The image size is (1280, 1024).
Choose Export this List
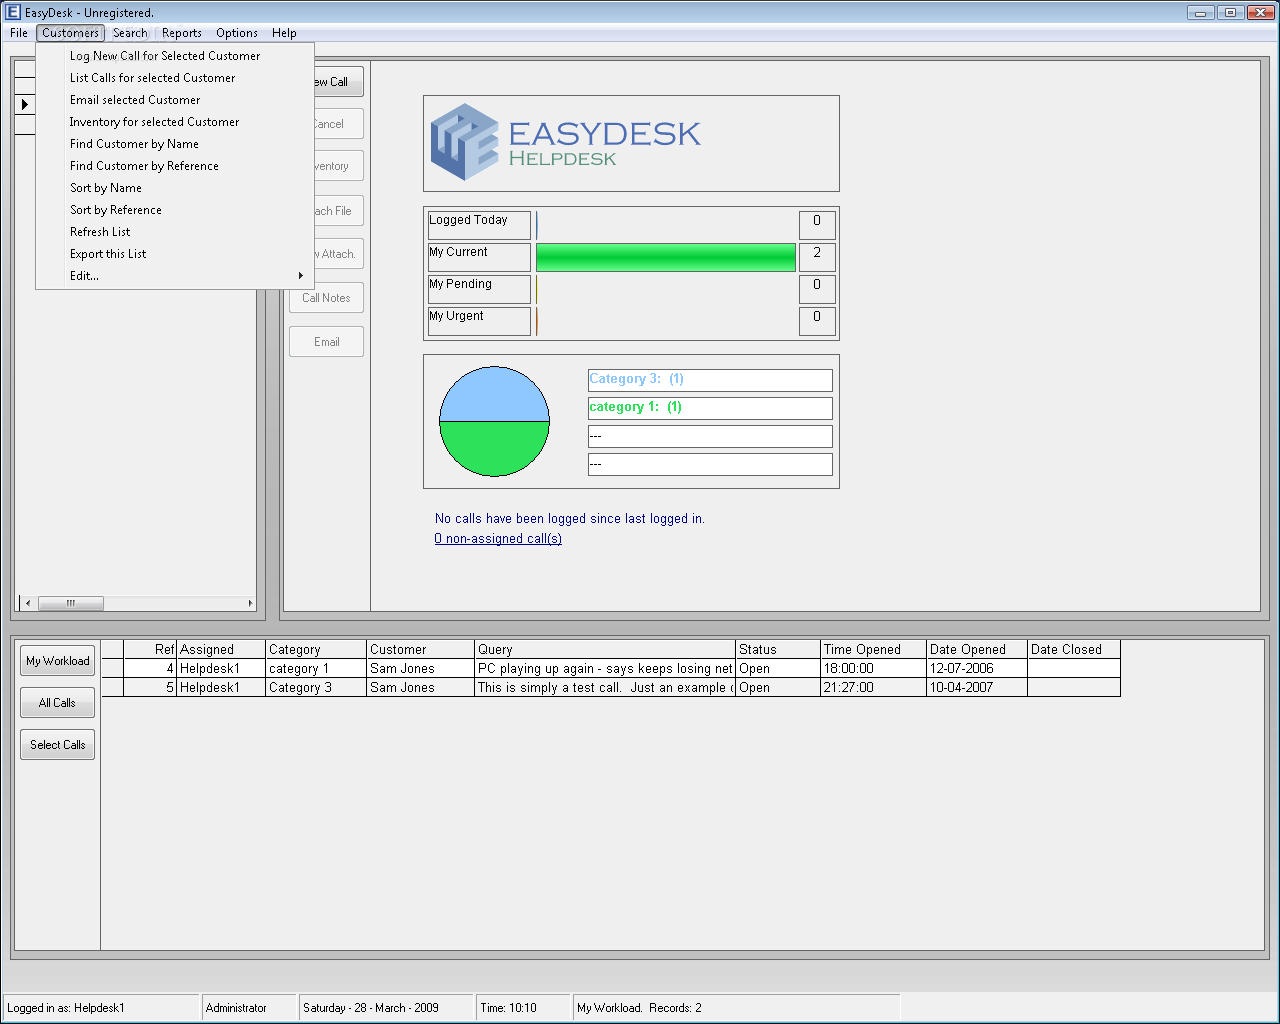pyautogui.click(x=175, y=254)
